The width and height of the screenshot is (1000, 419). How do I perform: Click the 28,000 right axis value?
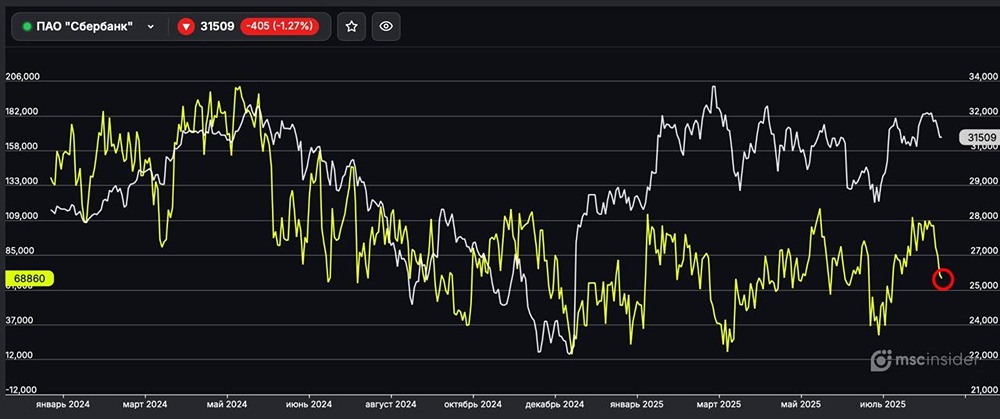point(983,217)
